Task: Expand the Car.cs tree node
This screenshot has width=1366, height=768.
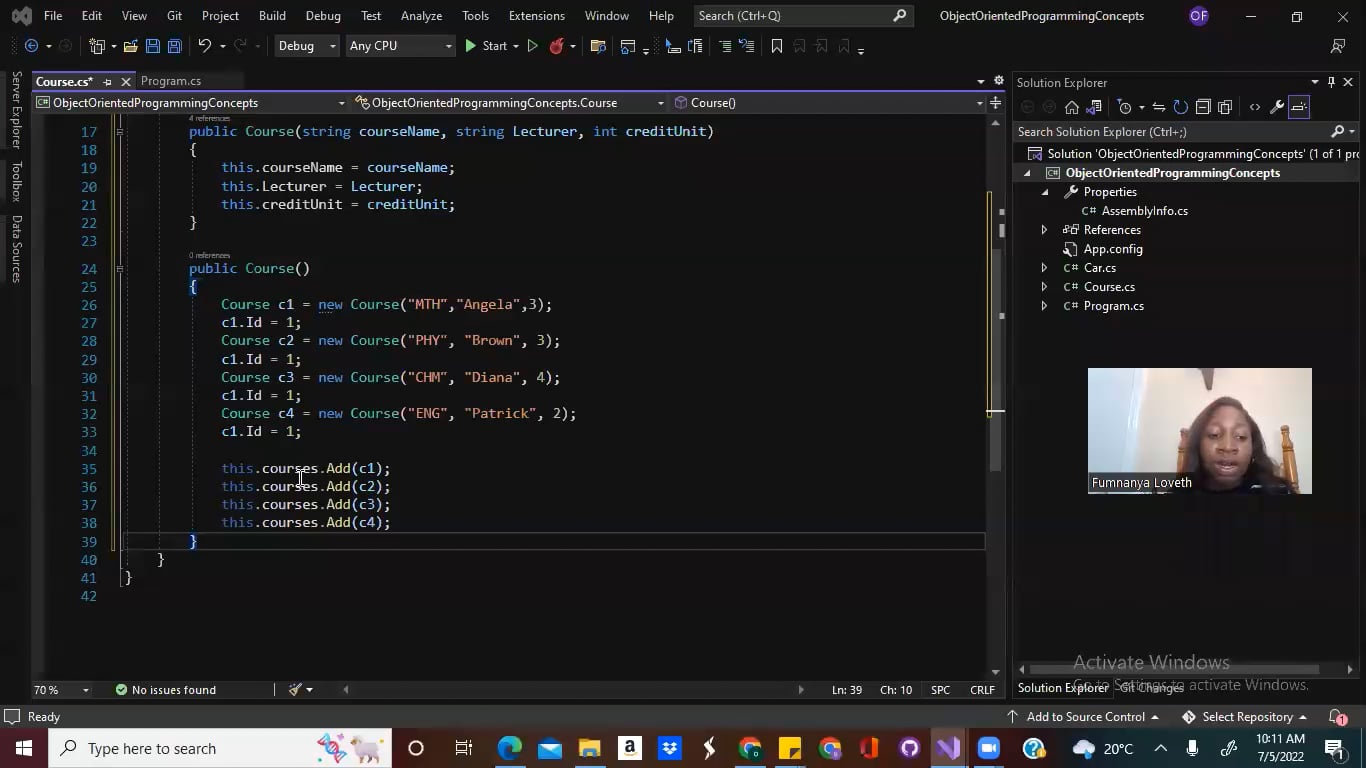Action: pyautogui.click(x=1044, y=268)
